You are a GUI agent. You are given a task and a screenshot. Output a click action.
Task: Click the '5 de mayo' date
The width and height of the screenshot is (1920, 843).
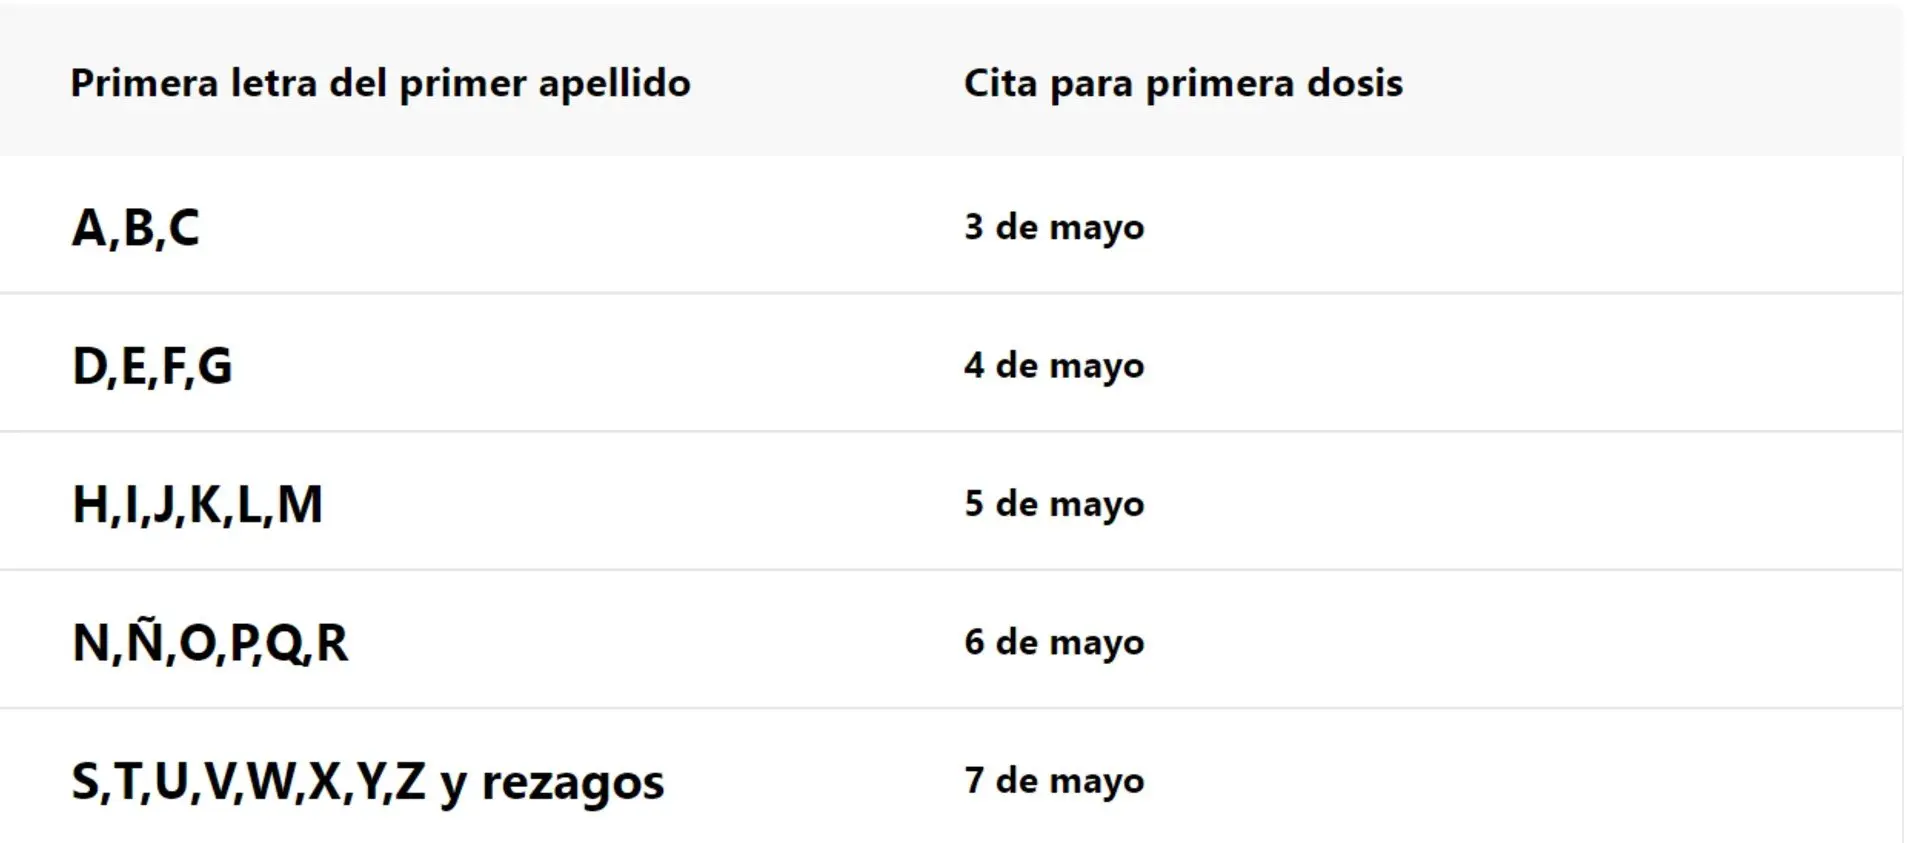tap(1054, 504)
